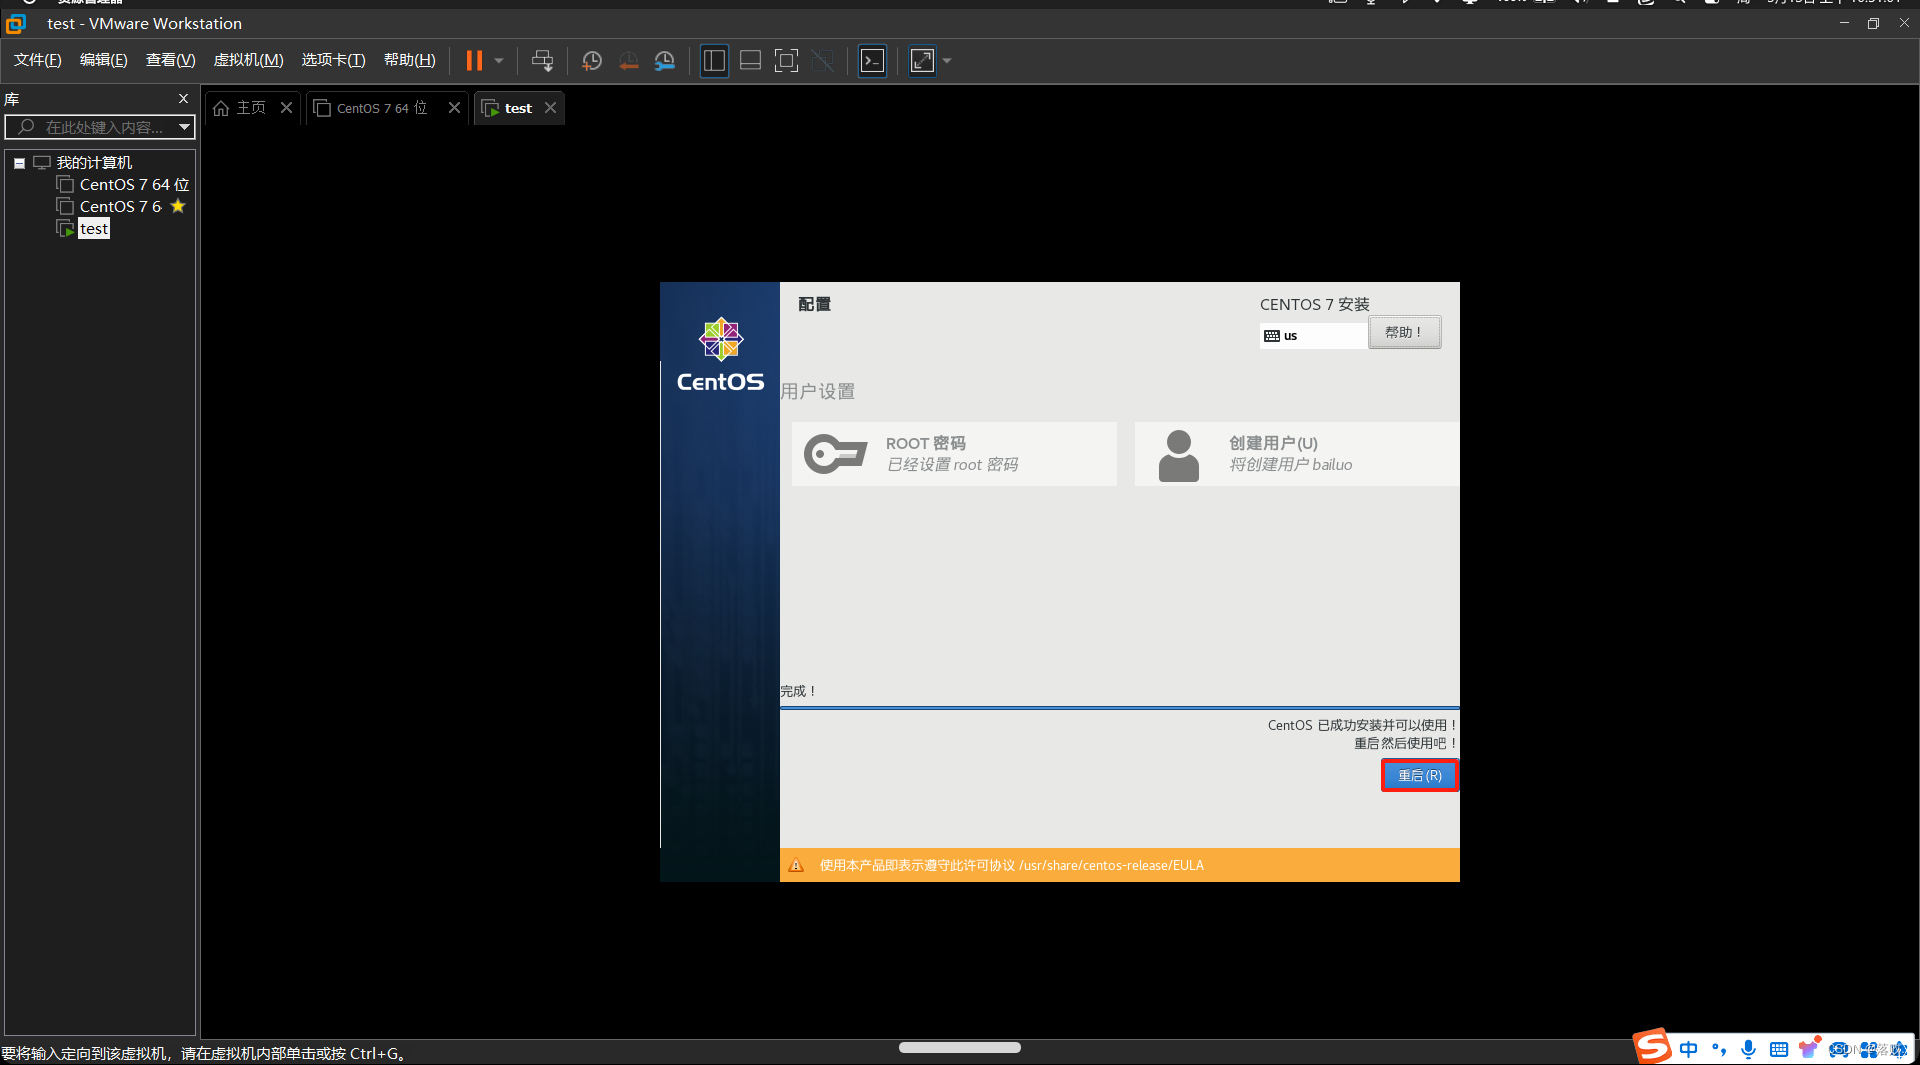Open the 帮助(H) menu

click(x=409, y=60)
